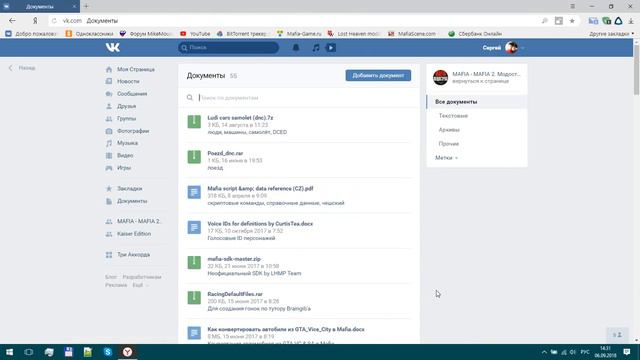This screenshot has height=360, width=640.
Task: Open Игры in sidebar
Action: tap(124, 168)
